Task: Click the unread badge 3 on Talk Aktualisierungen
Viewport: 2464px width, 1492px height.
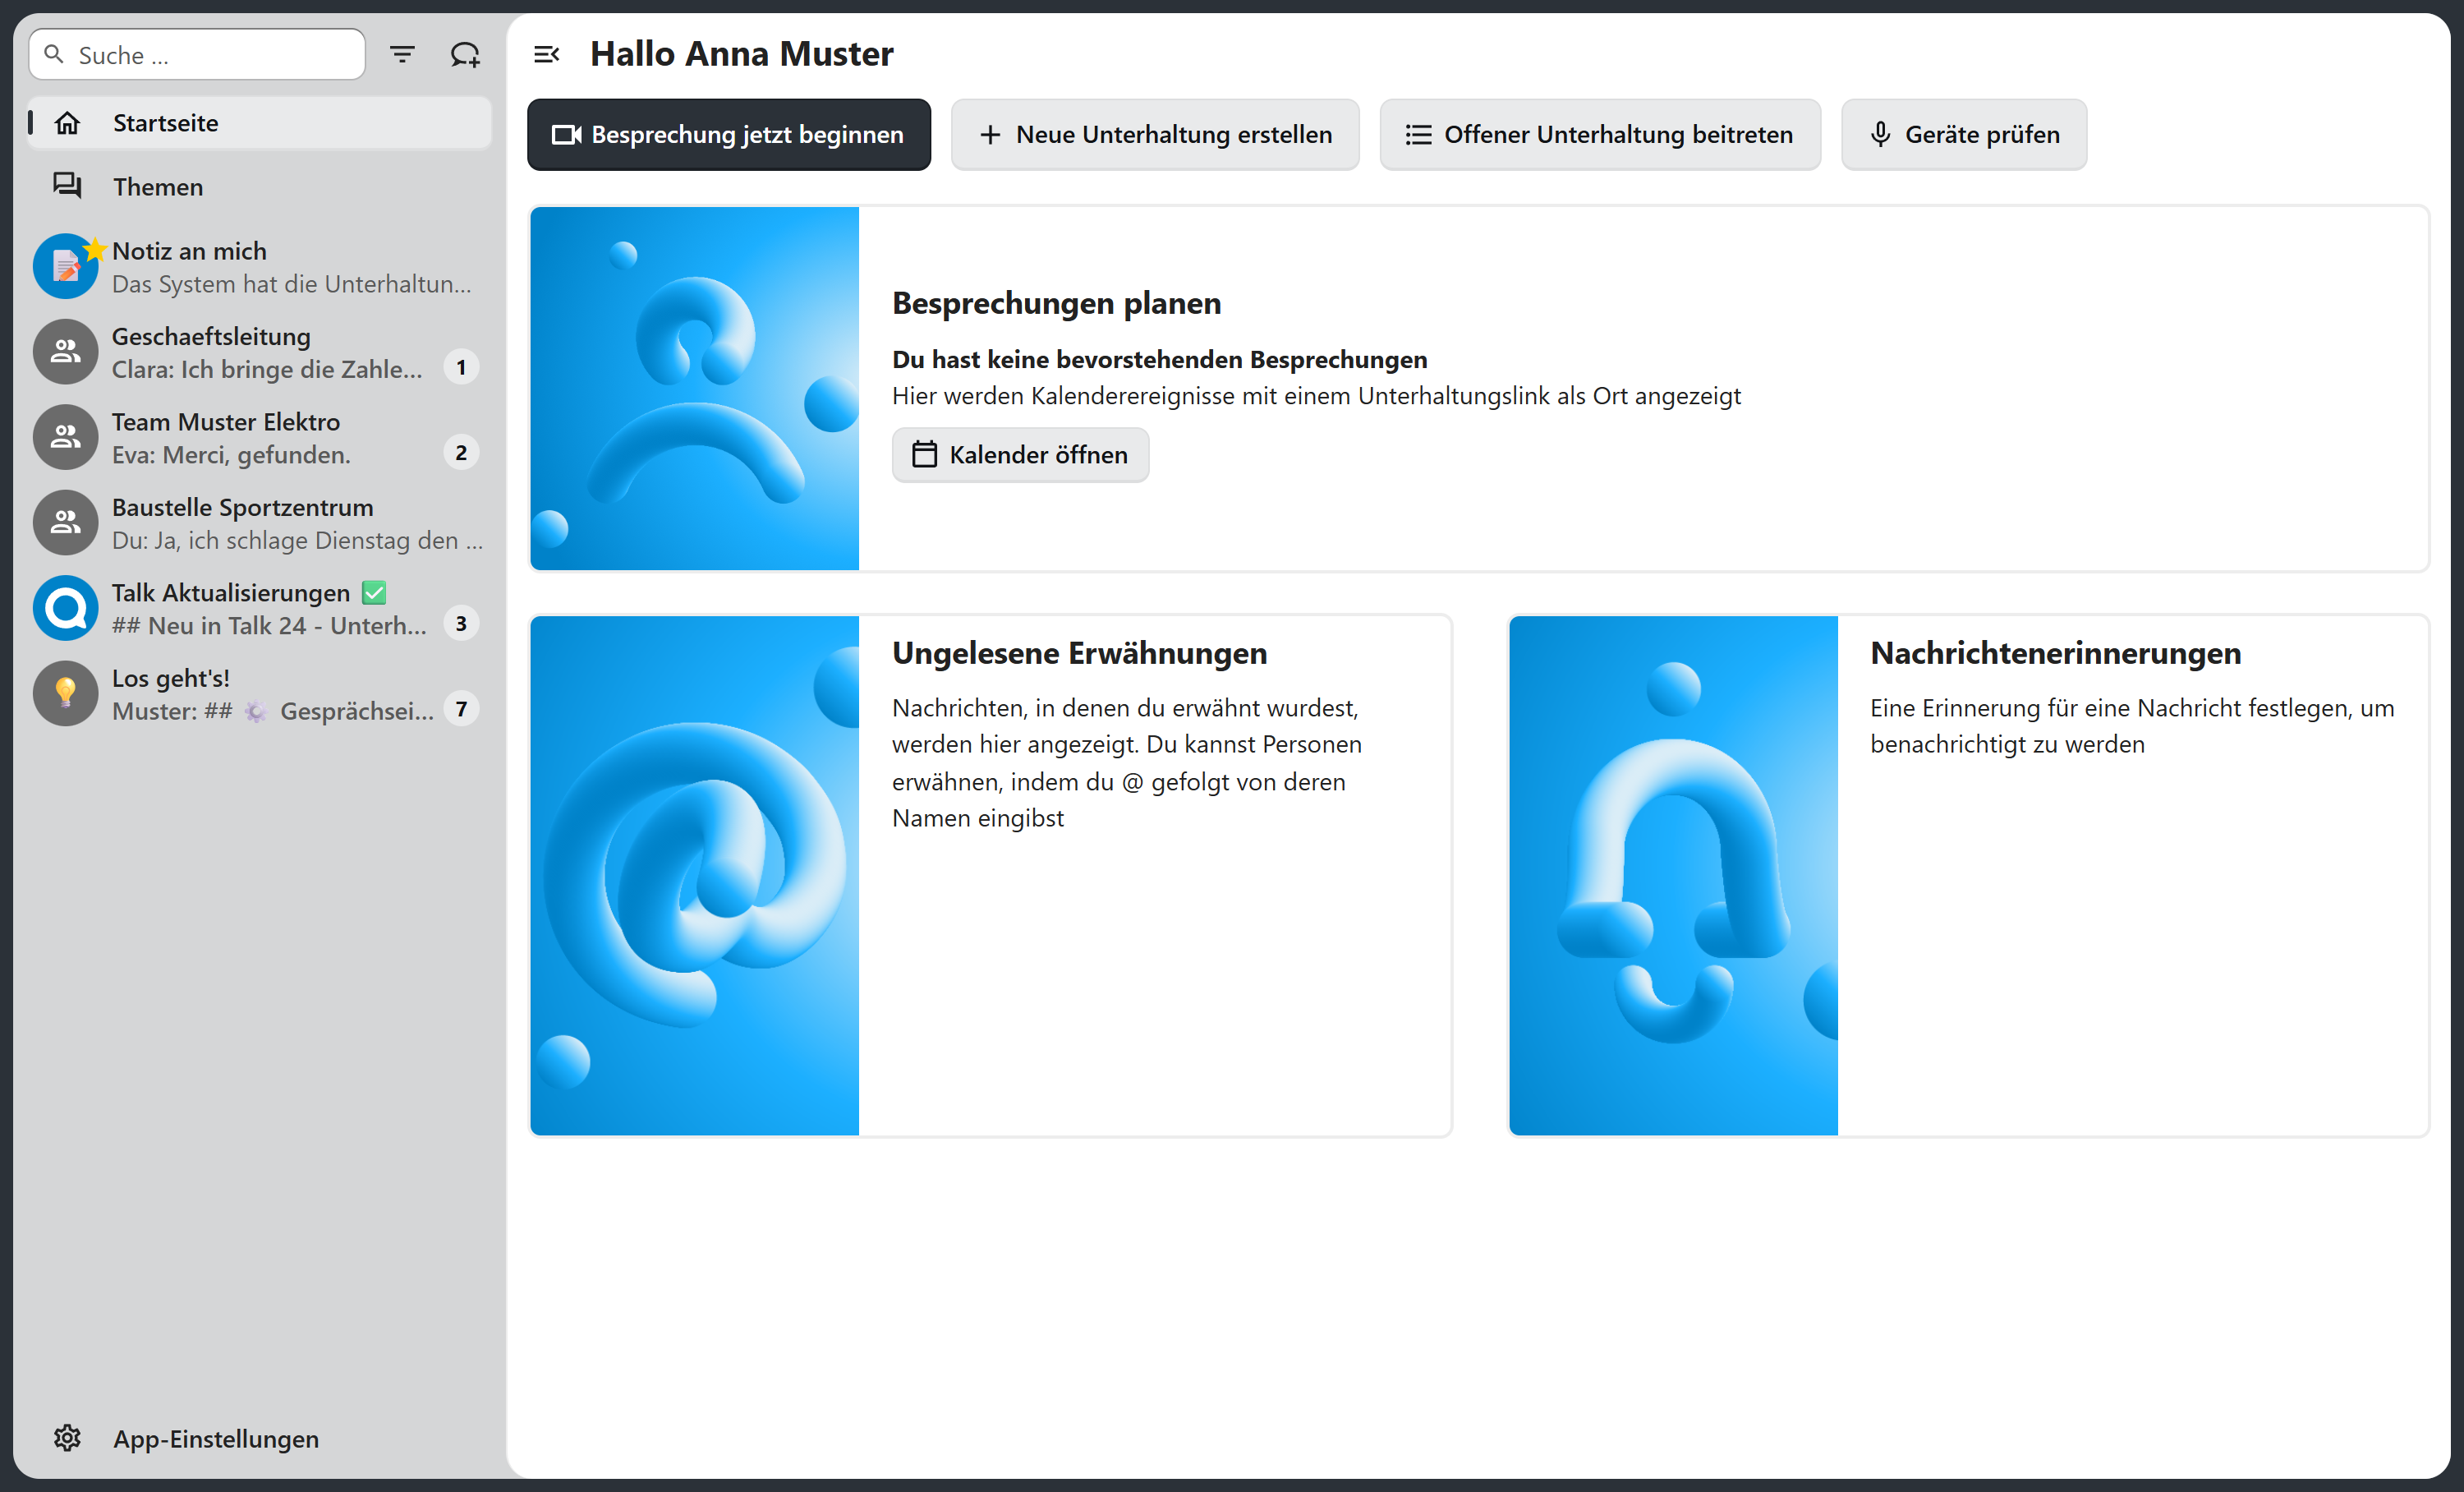Action: [461, 624]
